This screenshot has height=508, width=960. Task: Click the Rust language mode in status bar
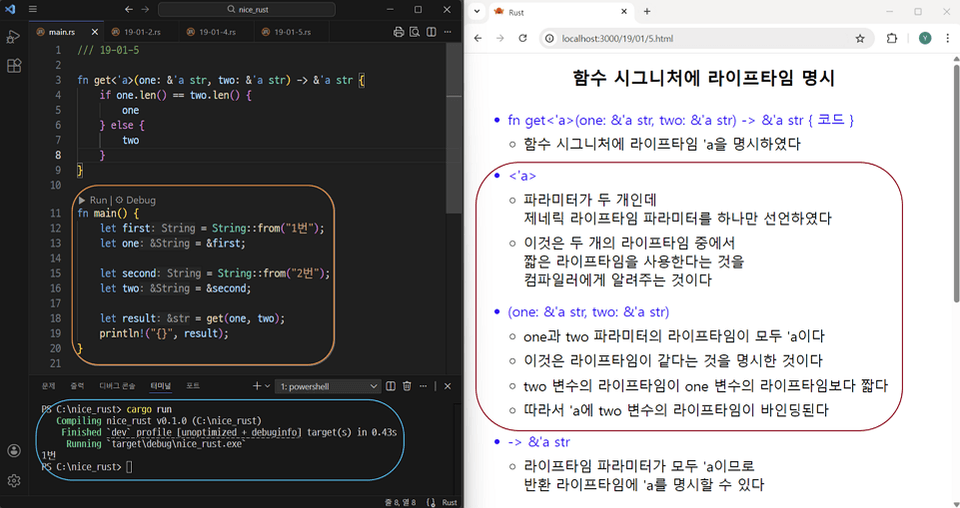pos(449,501)
